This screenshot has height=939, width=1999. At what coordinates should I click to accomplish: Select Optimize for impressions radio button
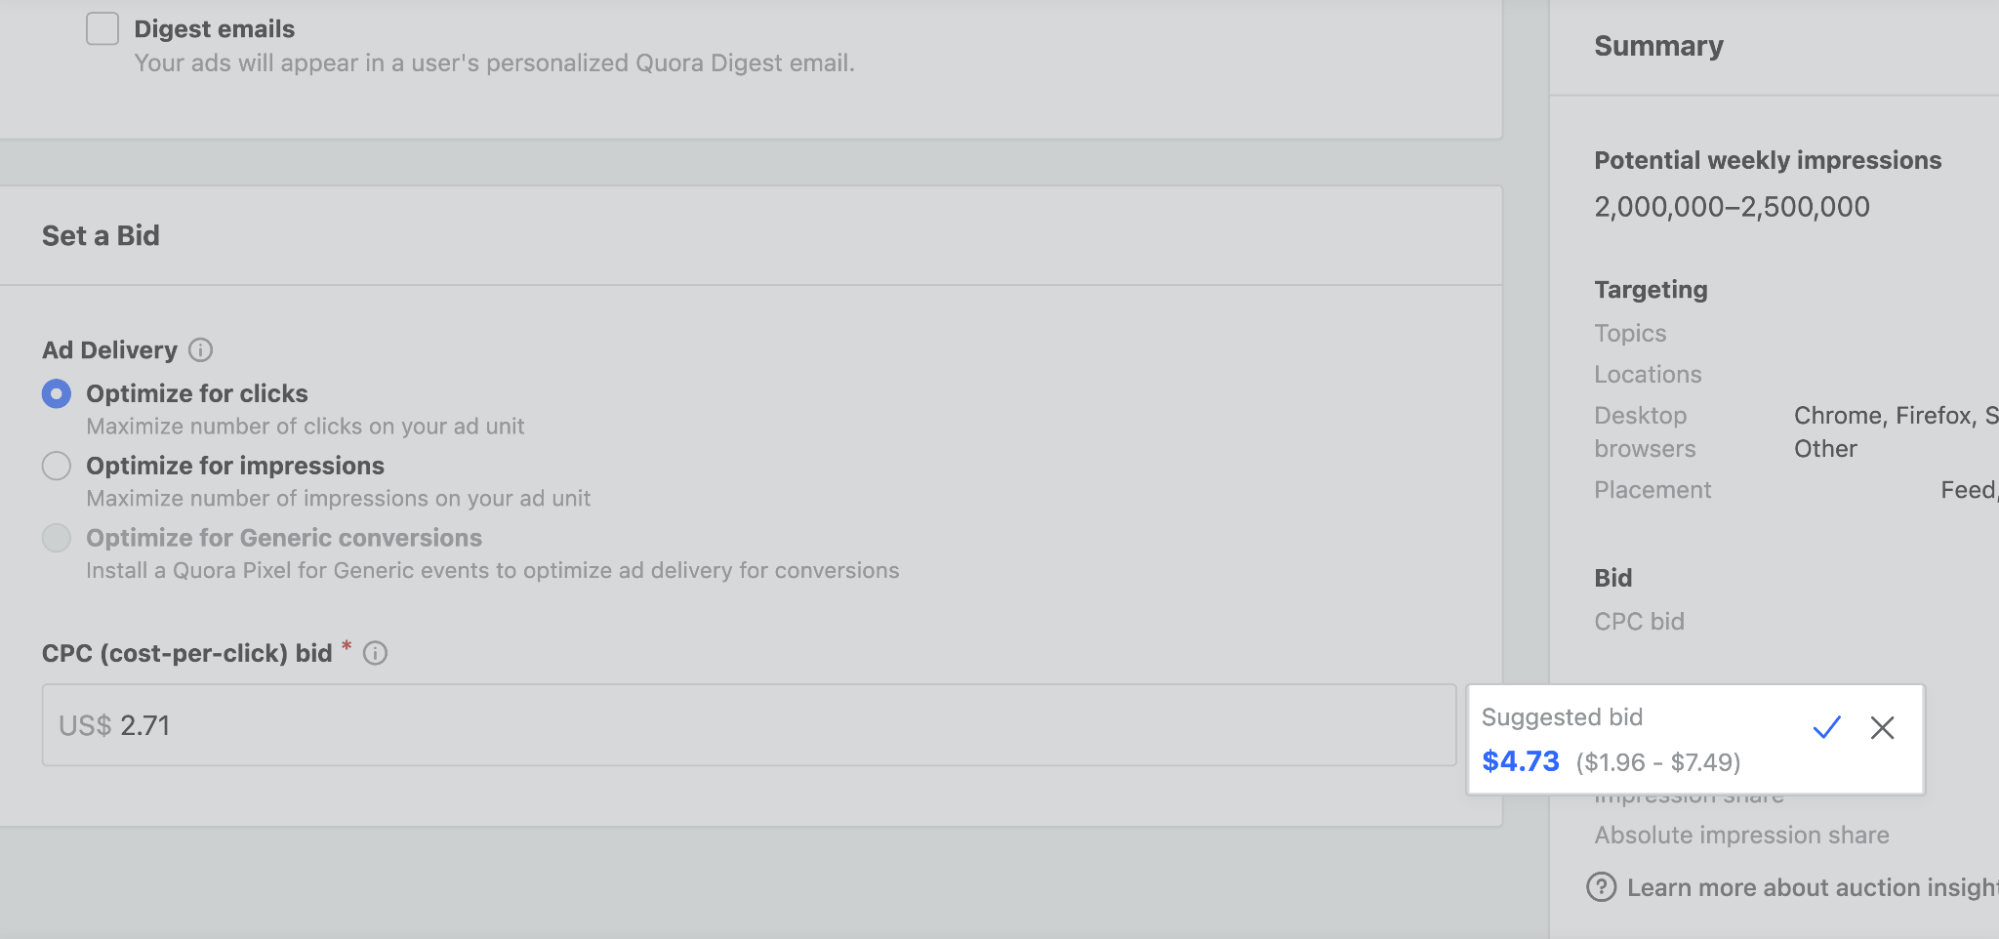pyautogui.click(x=57, y=466)
